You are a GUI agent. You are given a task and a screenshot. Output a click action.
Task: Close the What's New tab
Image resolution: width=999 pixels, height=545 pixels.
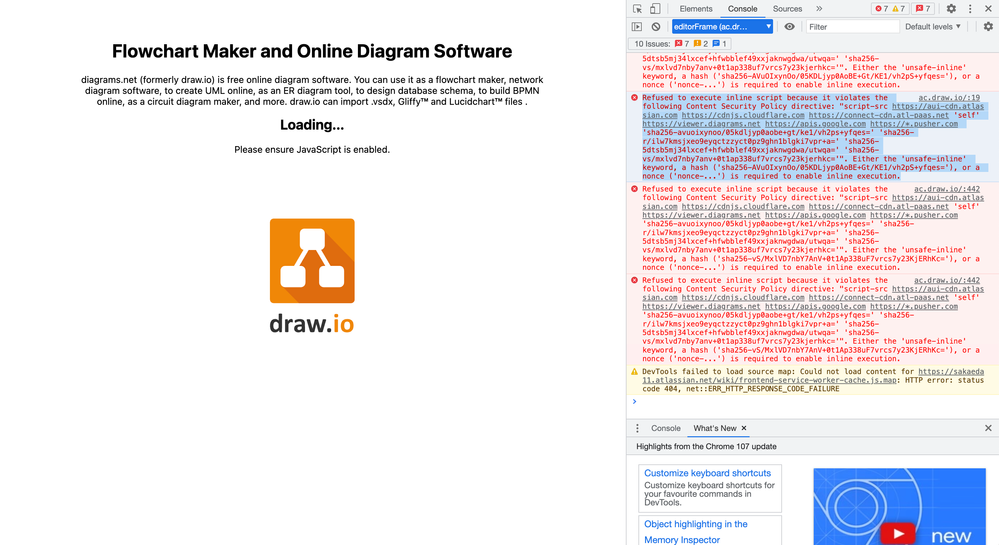coord(744,428)
